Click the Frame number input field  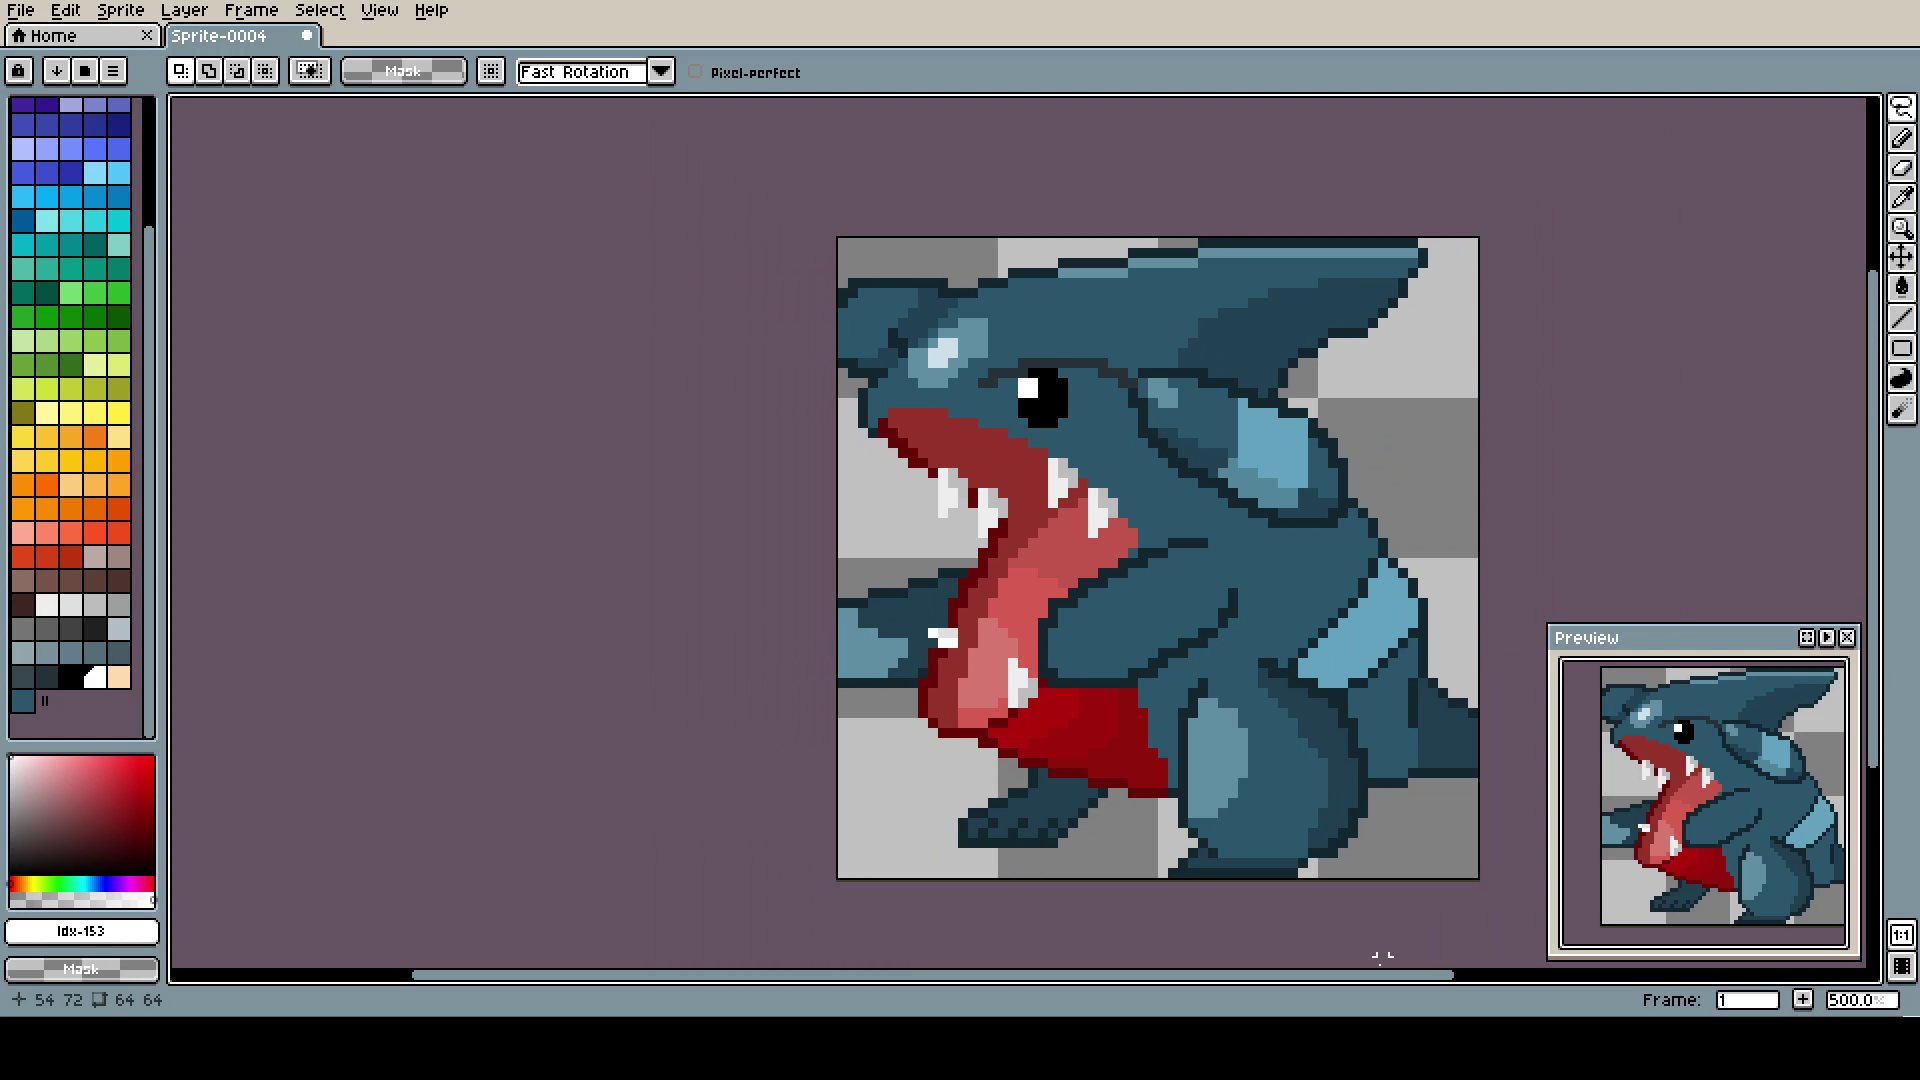[x=1747, y=999]
